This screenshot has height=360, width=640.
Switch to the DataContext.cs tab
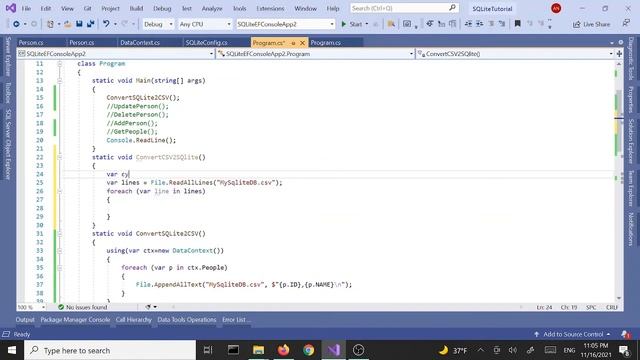pos(140,42)
